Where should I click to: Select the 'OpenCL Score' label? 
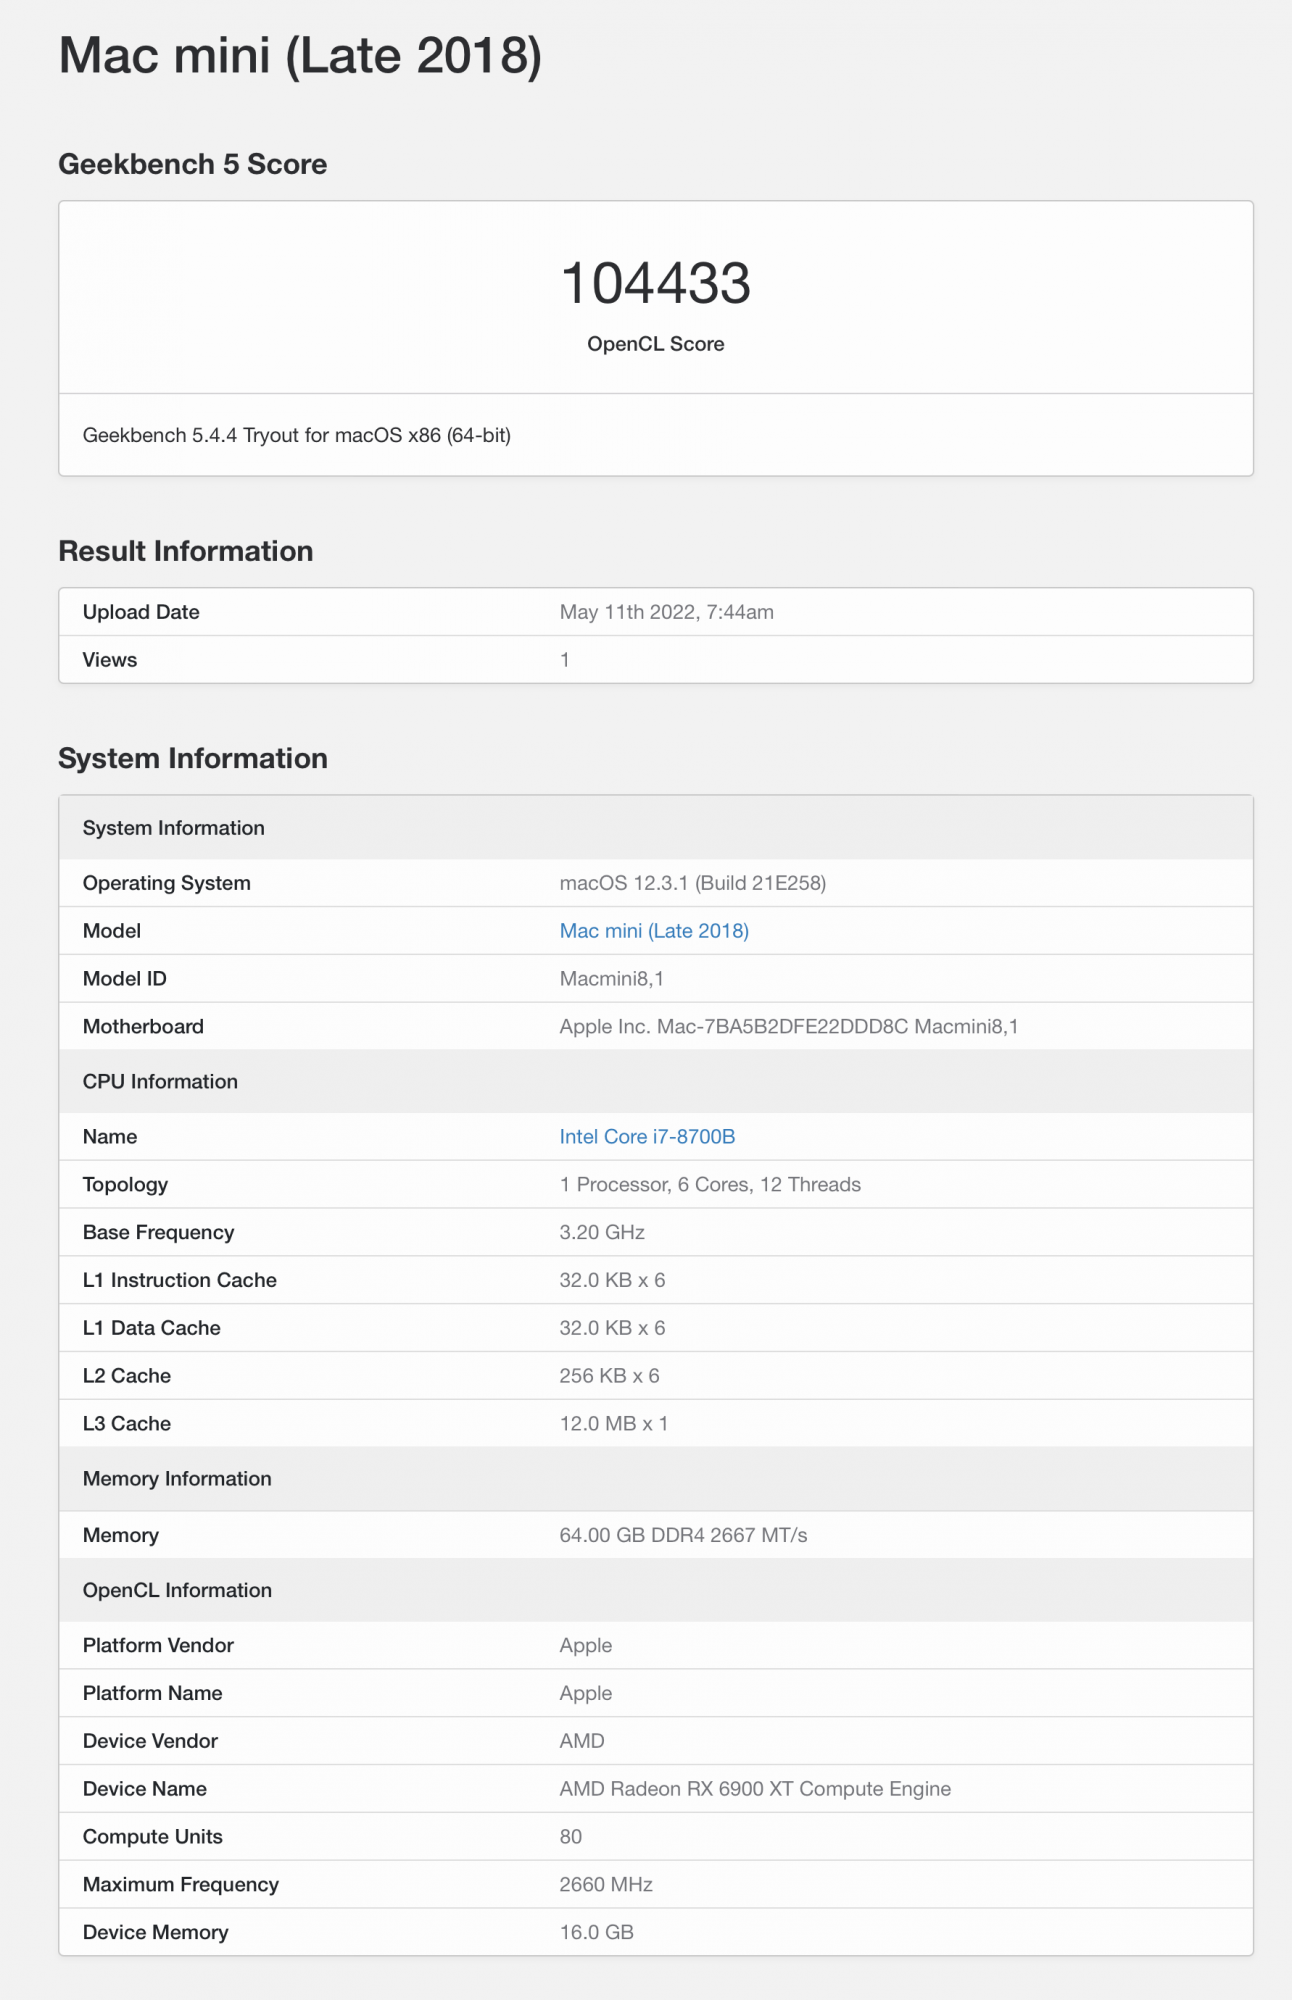tap(656, 344)
